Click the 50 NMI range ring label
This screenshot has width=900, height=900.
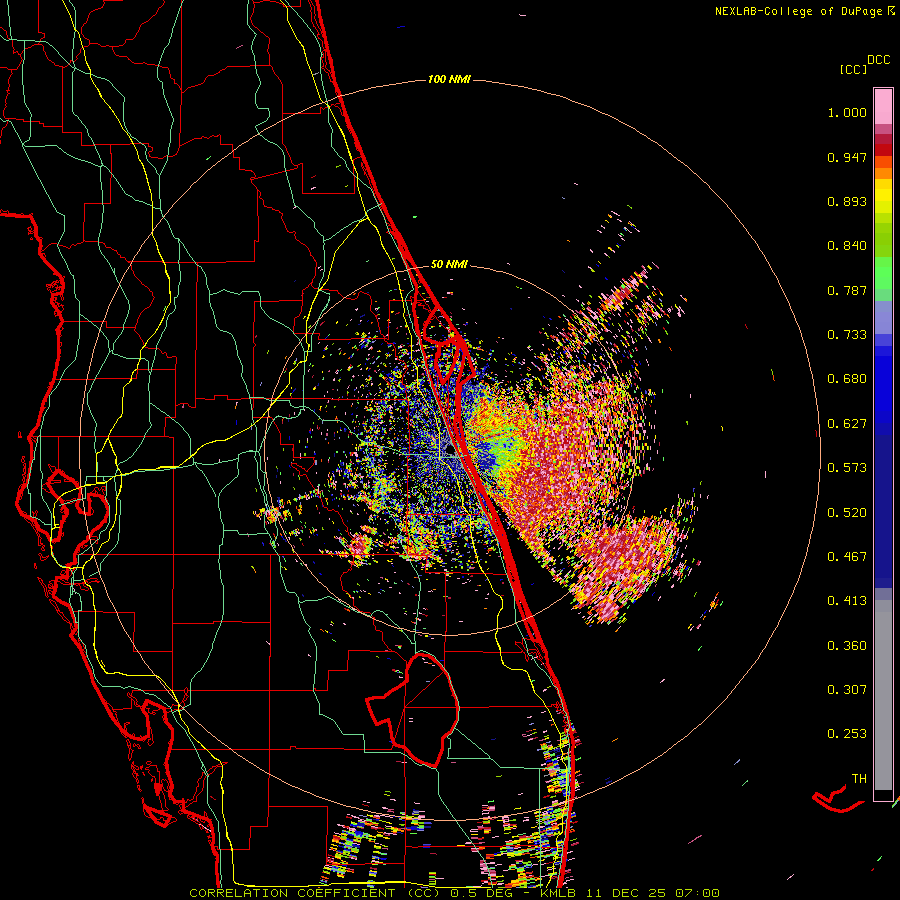[x=449, y=264]
